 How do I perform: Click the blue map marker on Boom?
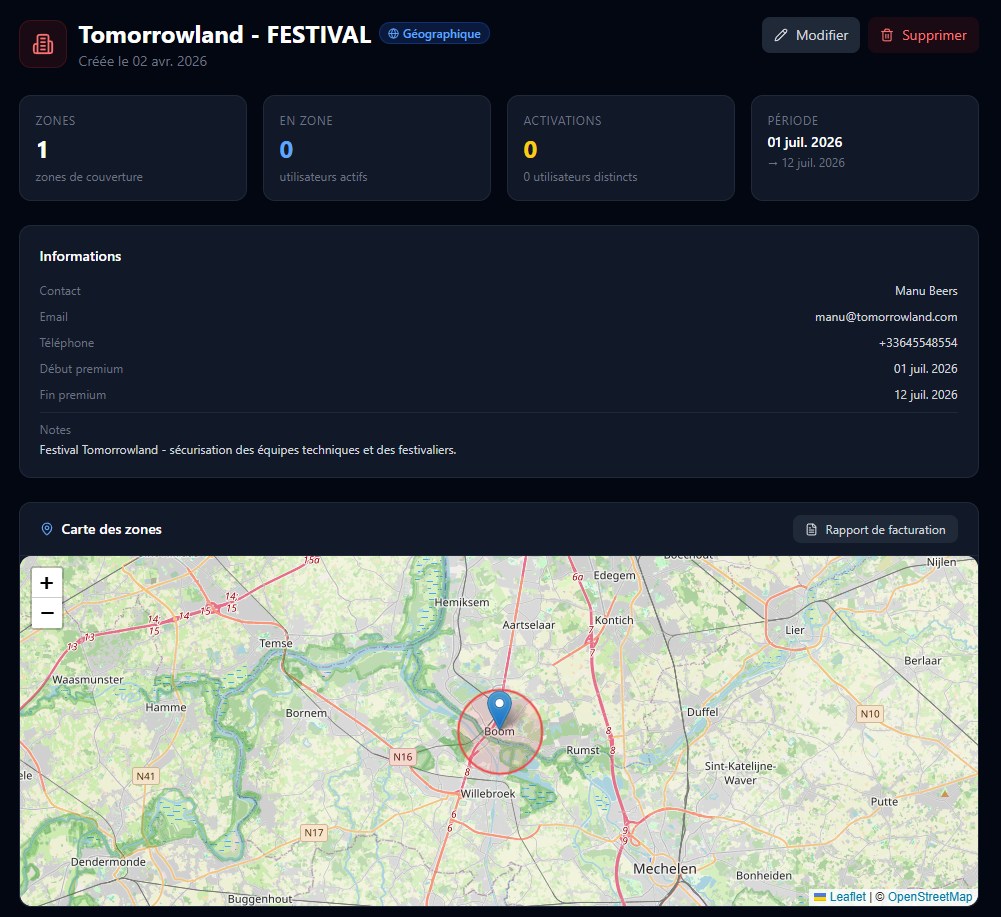(x=499, y=708)
